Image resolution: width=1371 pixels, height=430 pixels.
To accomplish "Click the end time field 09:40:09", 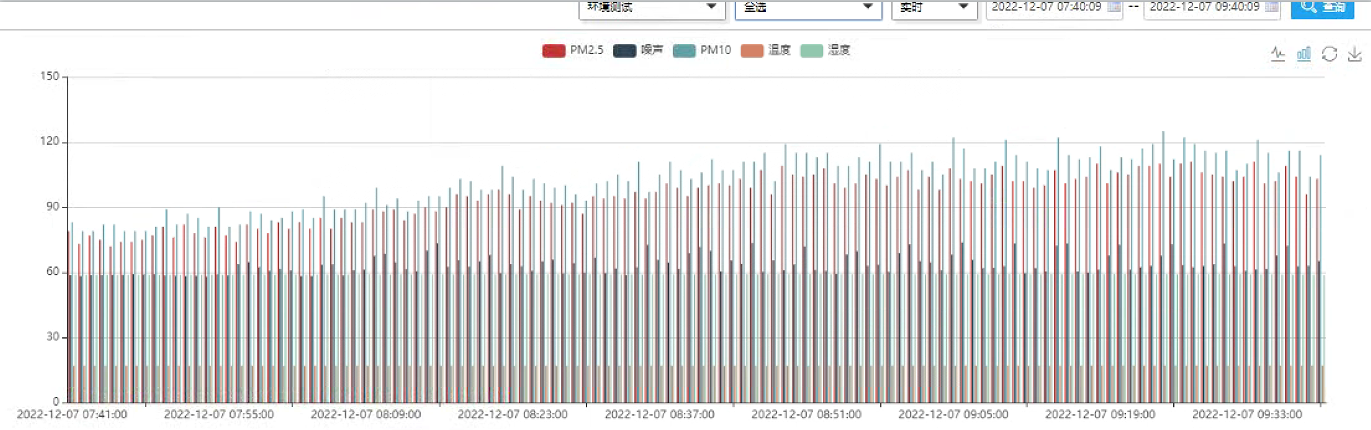I will (1202, 7).
